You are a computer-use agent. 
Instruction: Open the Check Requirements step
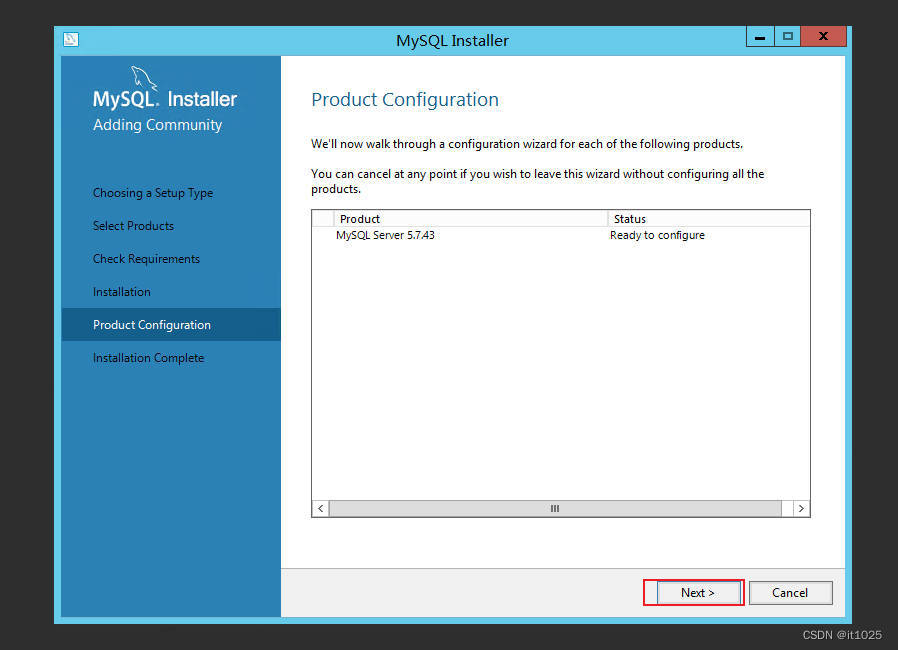click(146, 258)
